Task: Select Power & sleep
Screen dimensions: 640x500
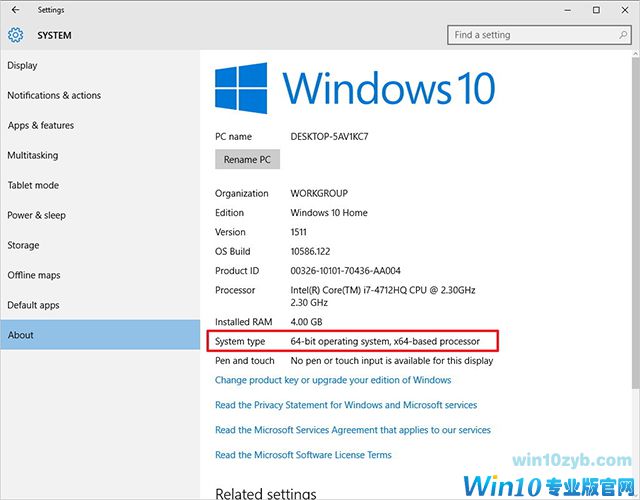Action: tap(100, 215)
